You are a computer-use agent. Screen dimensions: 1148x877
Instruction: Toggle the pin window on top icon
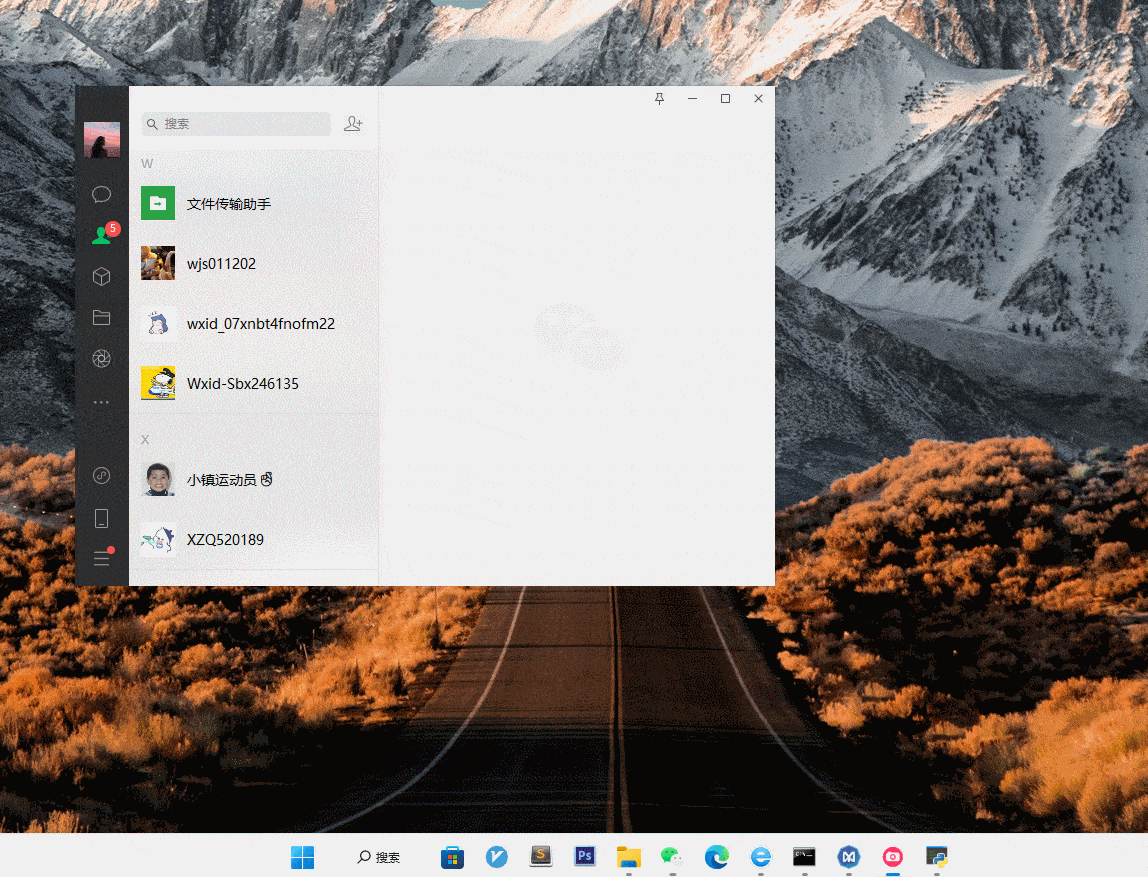659,98
